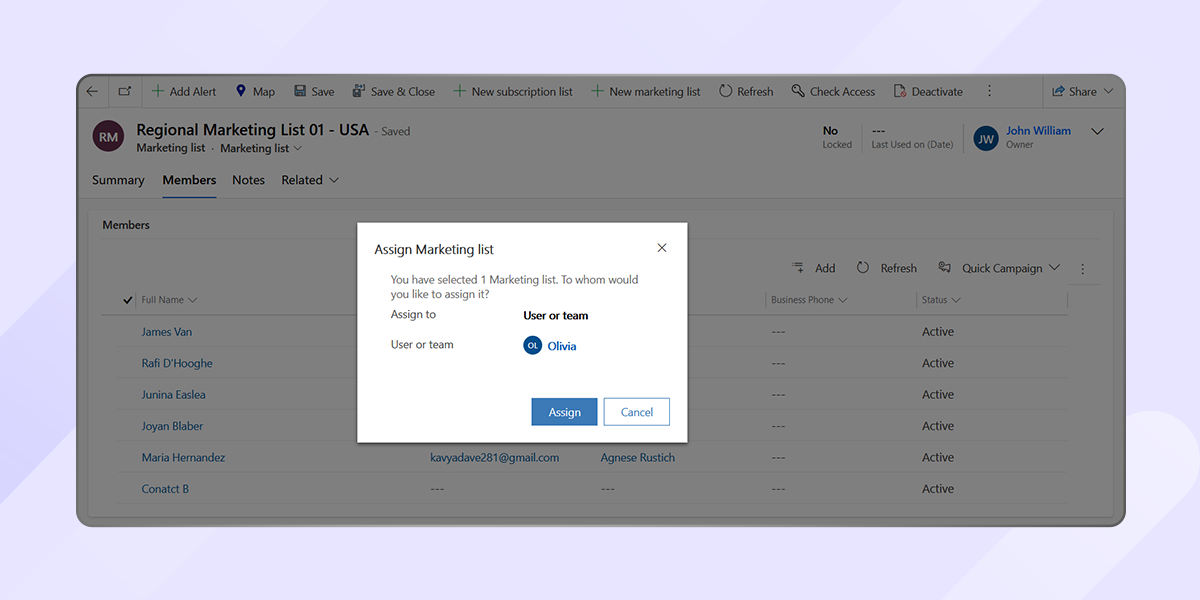Open member Rafi D'Hooghe

[x=177, y=363]
